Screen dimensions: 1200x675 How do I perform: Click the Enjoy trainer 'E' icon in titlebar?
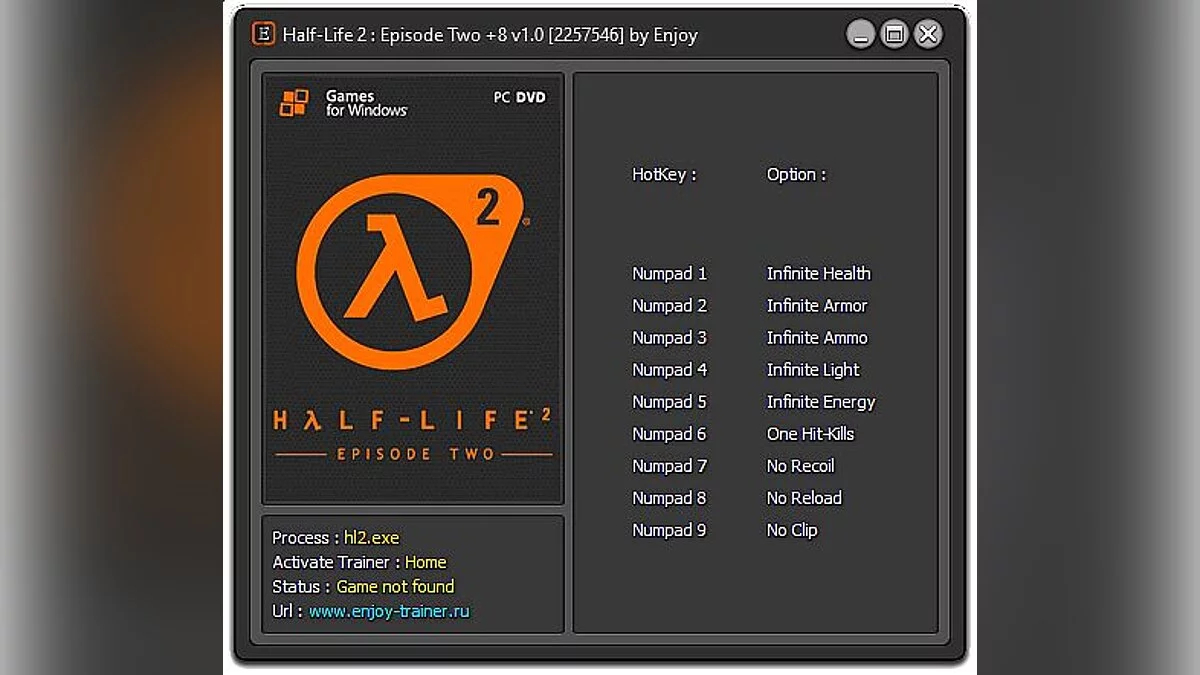263,33
